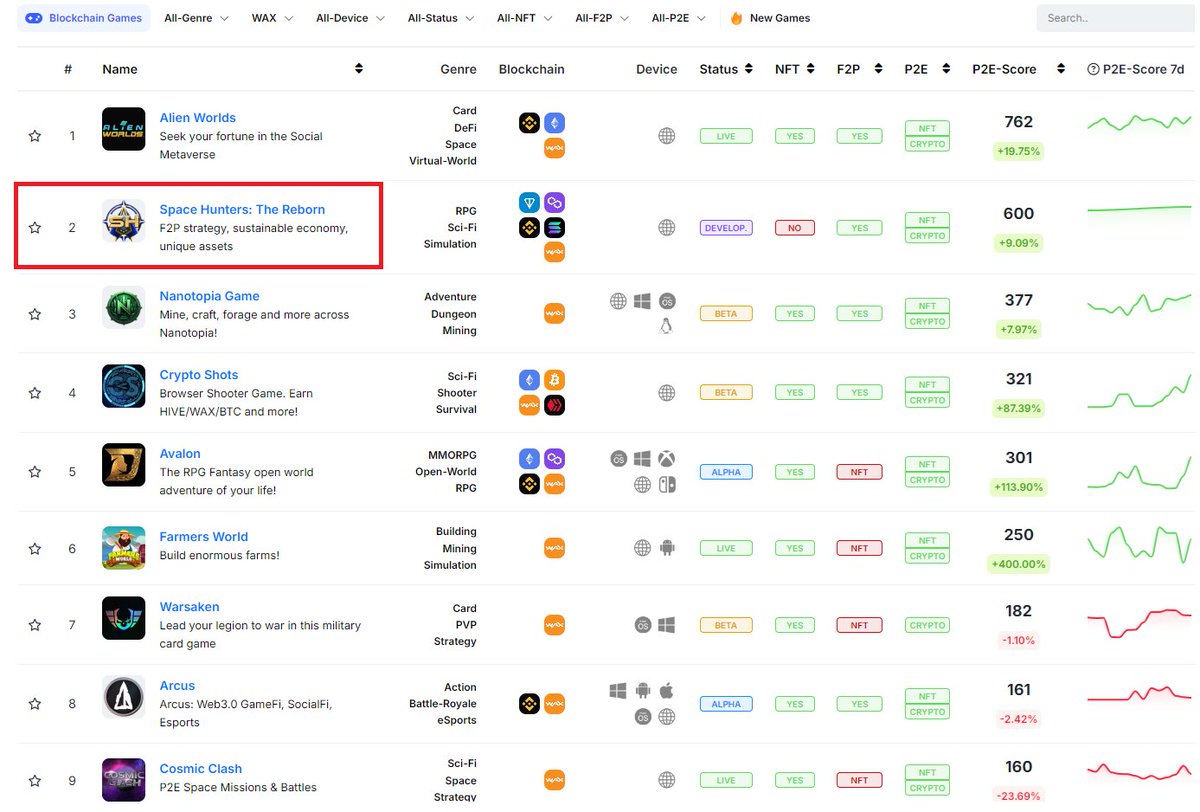Favorite the Warsaken game
The image size is (1200, 812).
pos(35,624)
